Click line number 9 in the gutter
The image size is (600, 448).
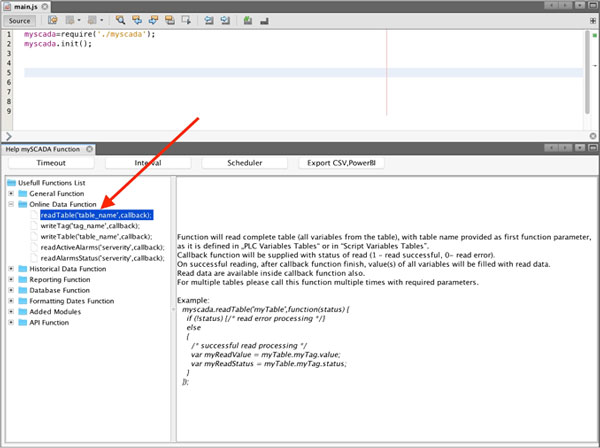[9, 111]
